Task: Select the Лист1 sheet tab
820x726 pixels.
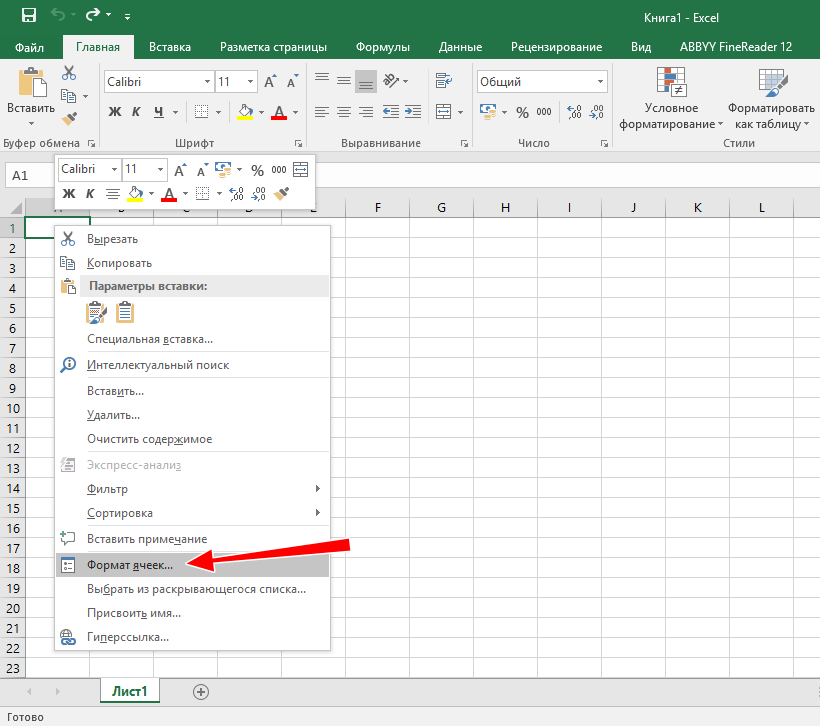Action: pos(130,691)
